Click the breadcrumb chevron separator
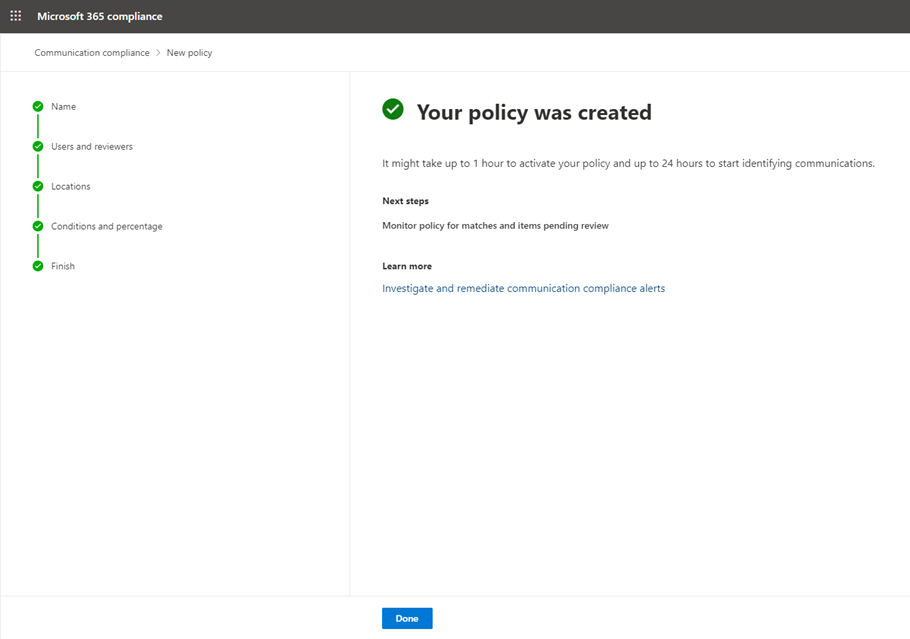The image size is (910, 639). point(158,53)
